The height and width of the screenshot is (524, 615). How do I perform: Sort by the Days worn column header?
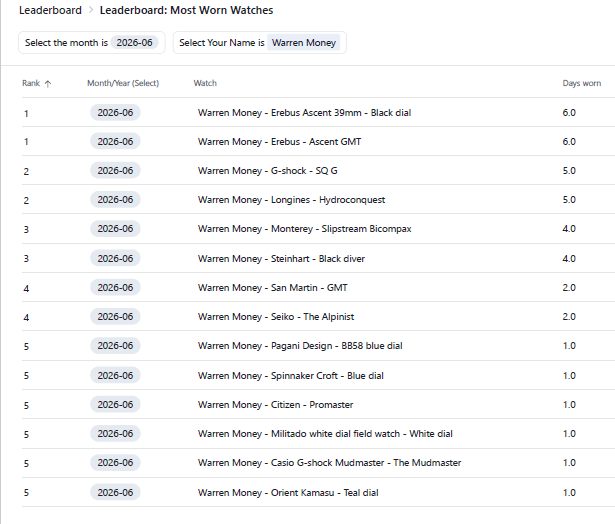581,83
